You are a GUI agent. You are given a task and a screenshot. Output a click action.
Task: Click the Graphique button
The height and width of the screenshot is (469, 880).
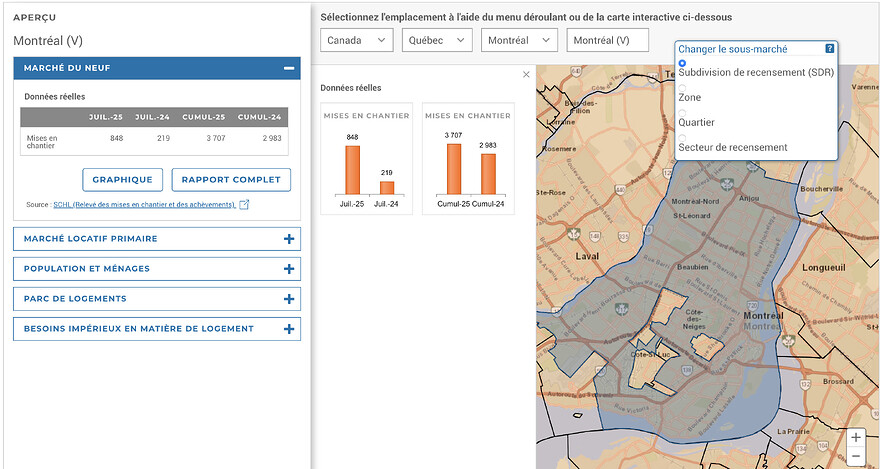(122, 180)
